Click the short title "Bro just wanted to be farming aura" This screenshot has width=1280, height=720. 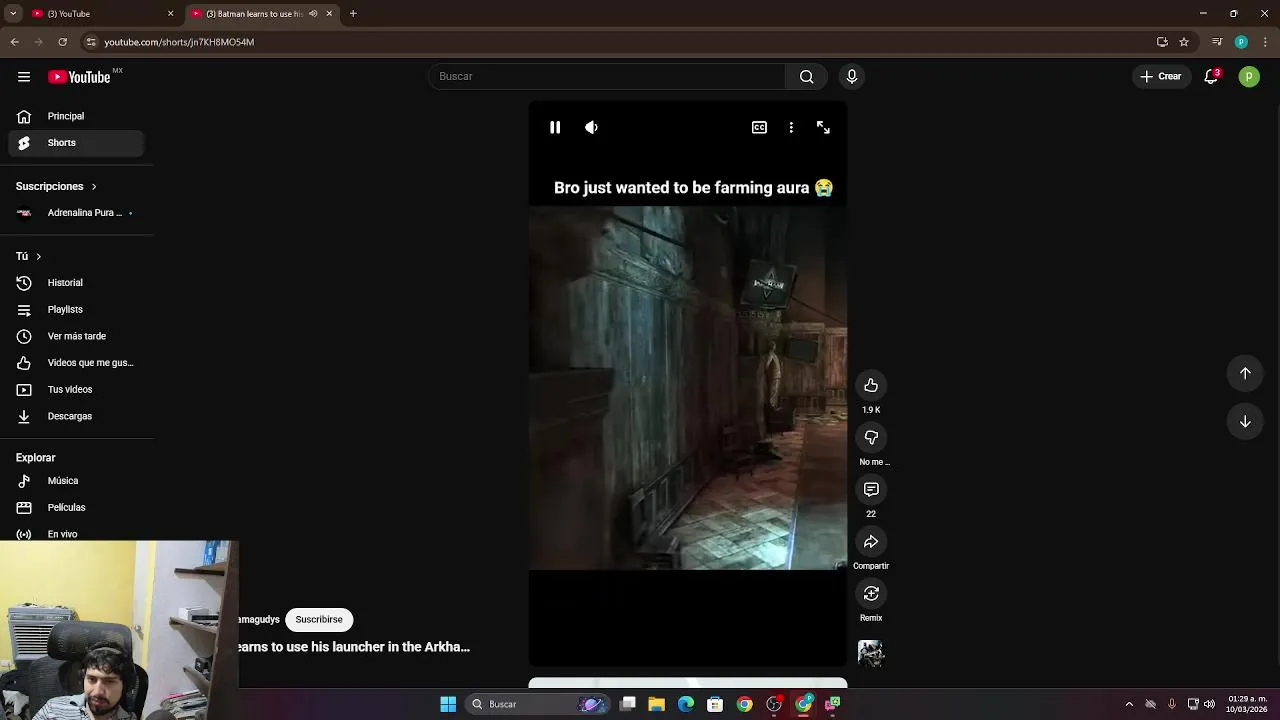(693, 187)
